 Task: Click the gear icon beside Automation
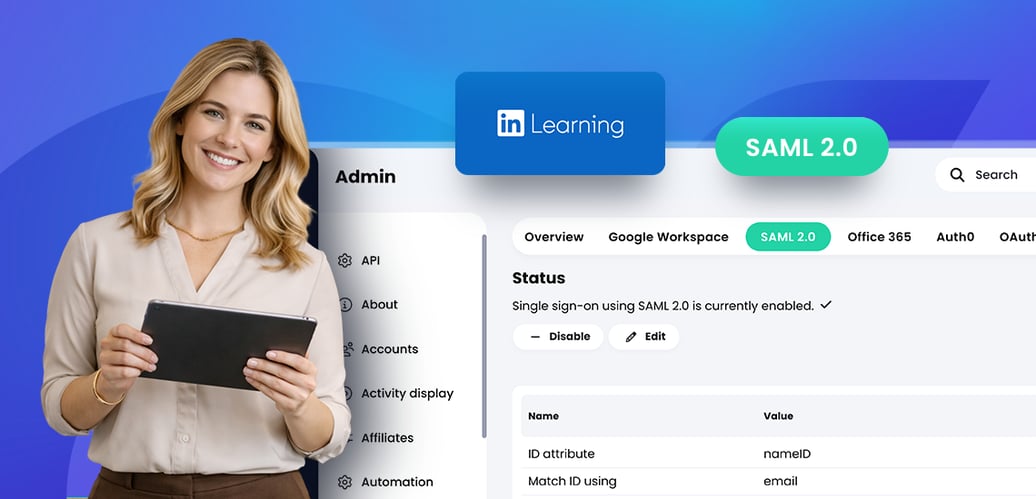[345, 482]
